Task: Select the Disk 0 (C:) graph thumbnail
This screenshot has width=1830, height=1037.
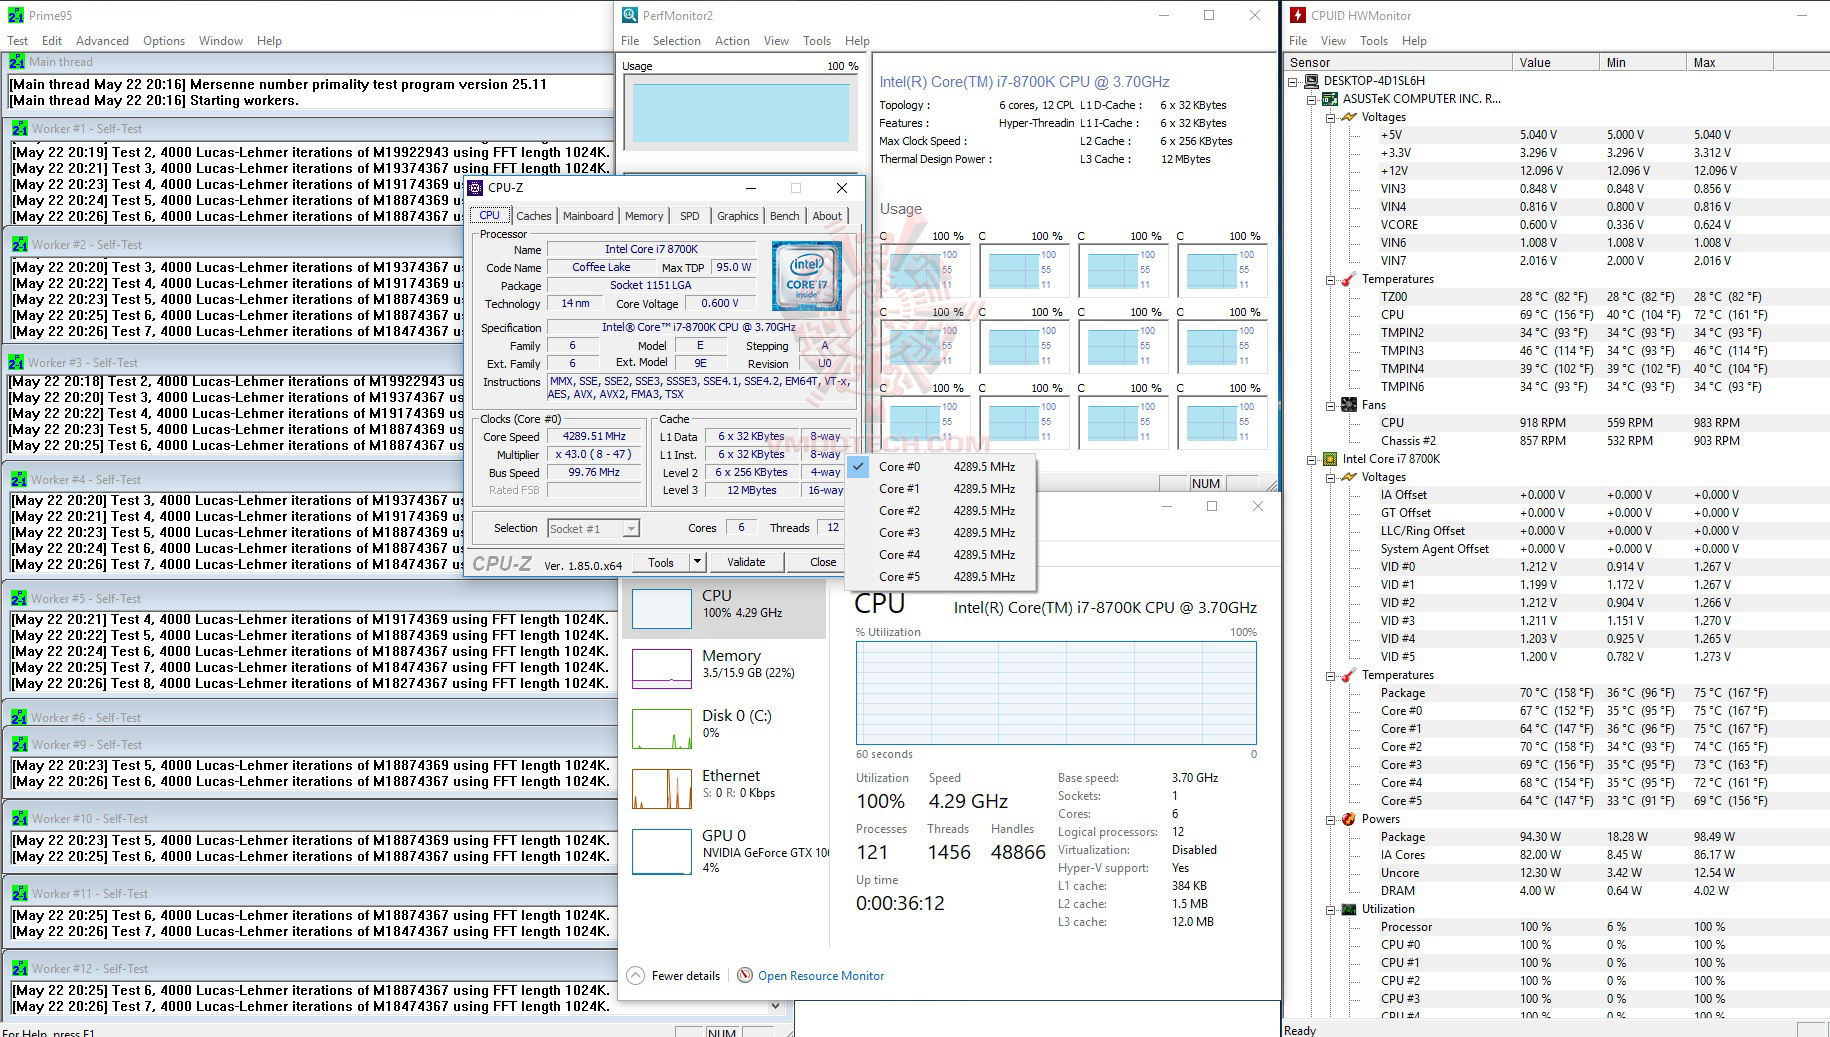Action: tap(662, 729)
